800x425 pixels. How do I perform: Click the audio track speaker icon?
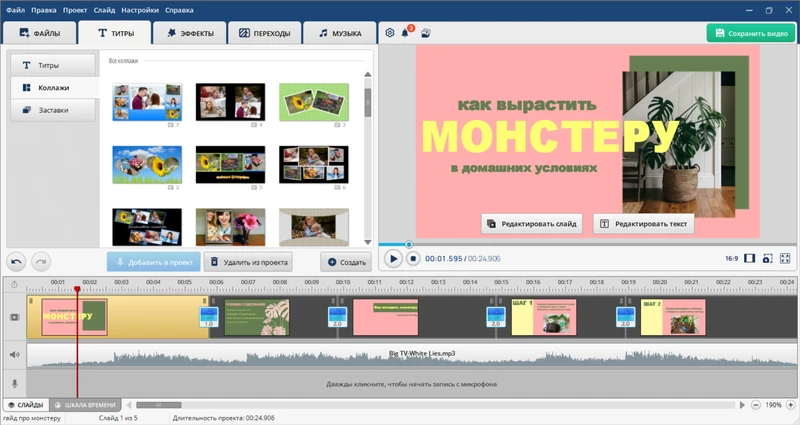point(14,355)
